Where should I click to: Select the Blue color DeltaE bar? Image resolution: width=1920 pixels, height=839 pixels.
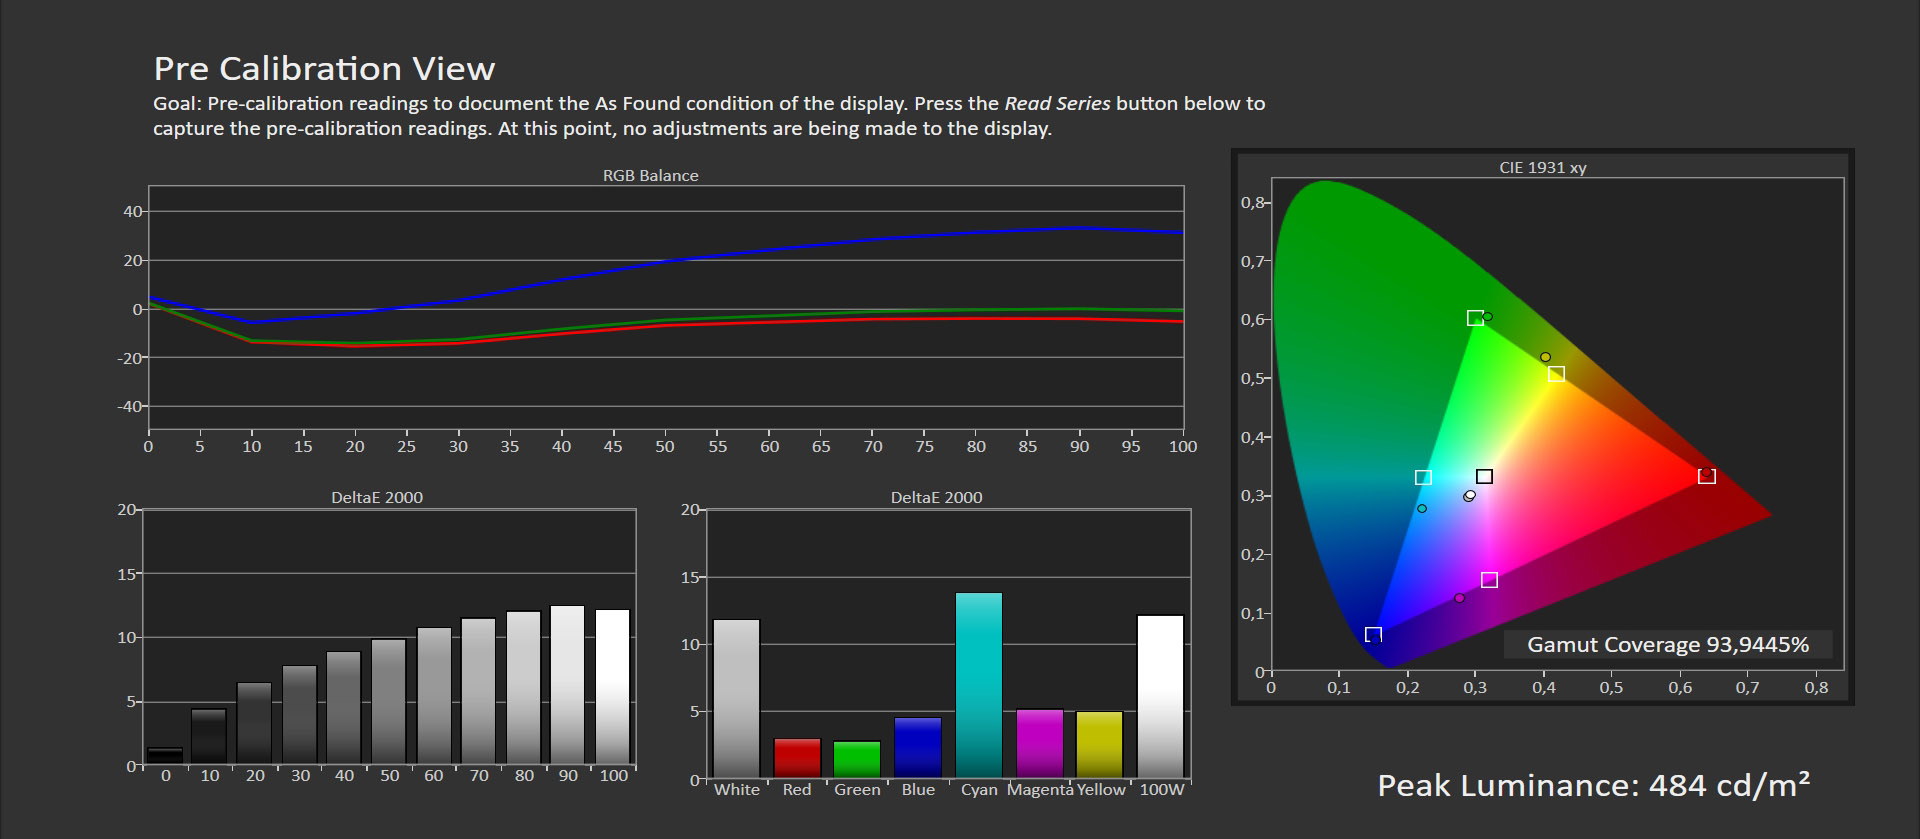(x=918, y=747)
